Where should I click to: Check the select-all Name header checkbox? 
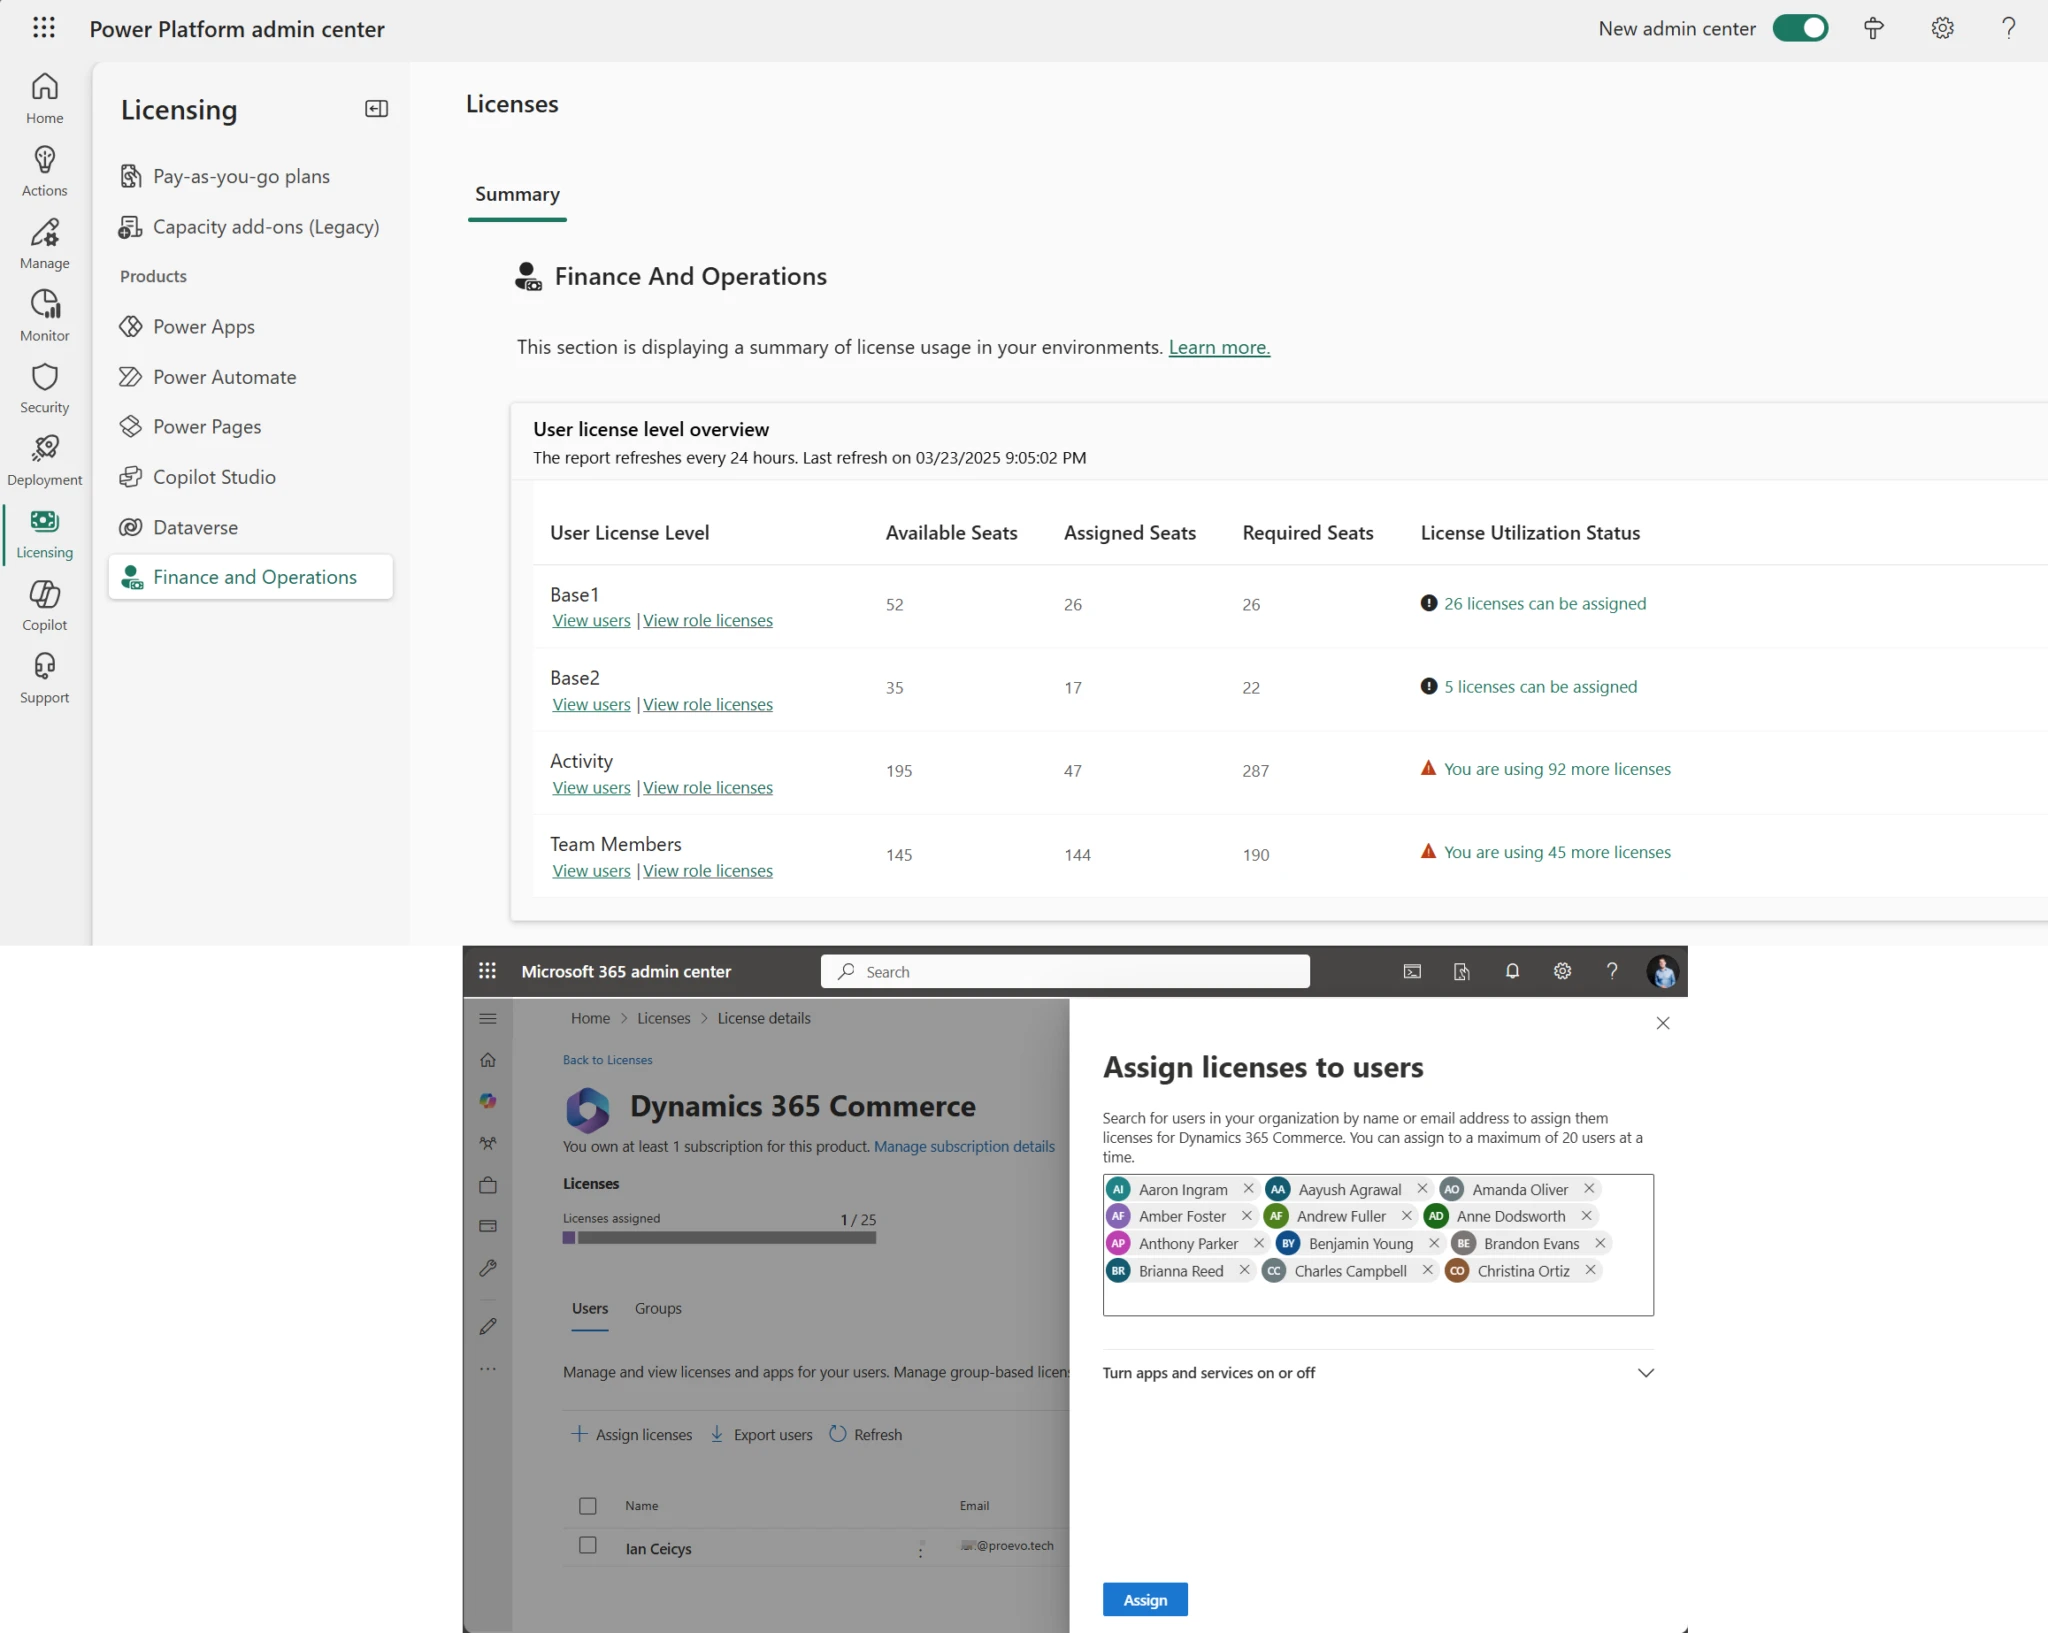tap(588, 1506)
